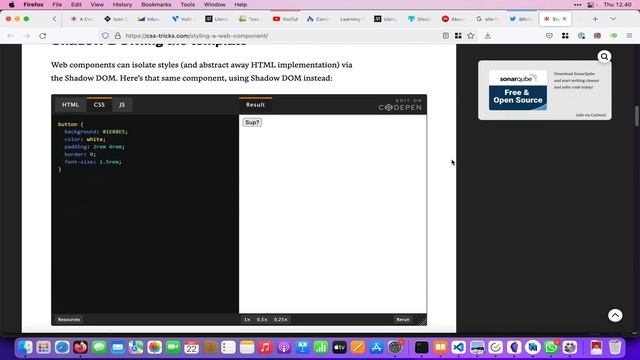640x360 pixels.
Task: Click the page vertical scrollbar thumb
Action: click(x=637, y=116)
